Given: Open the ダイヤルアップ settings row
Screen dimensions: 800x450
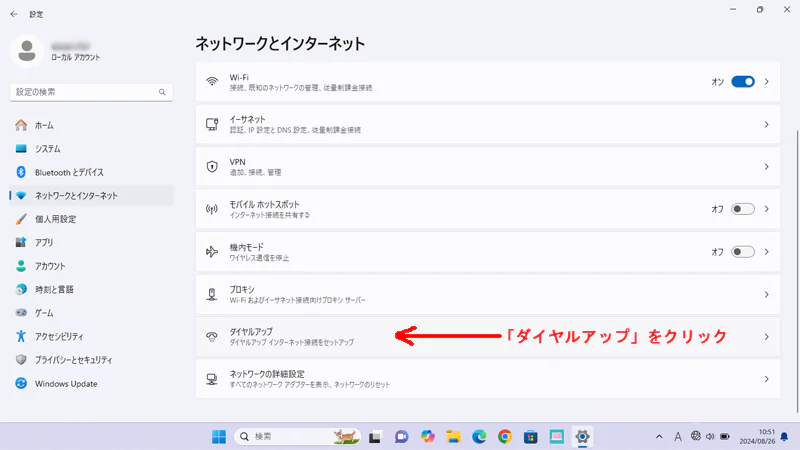Looking at the screenshot, I should point(488,337).
